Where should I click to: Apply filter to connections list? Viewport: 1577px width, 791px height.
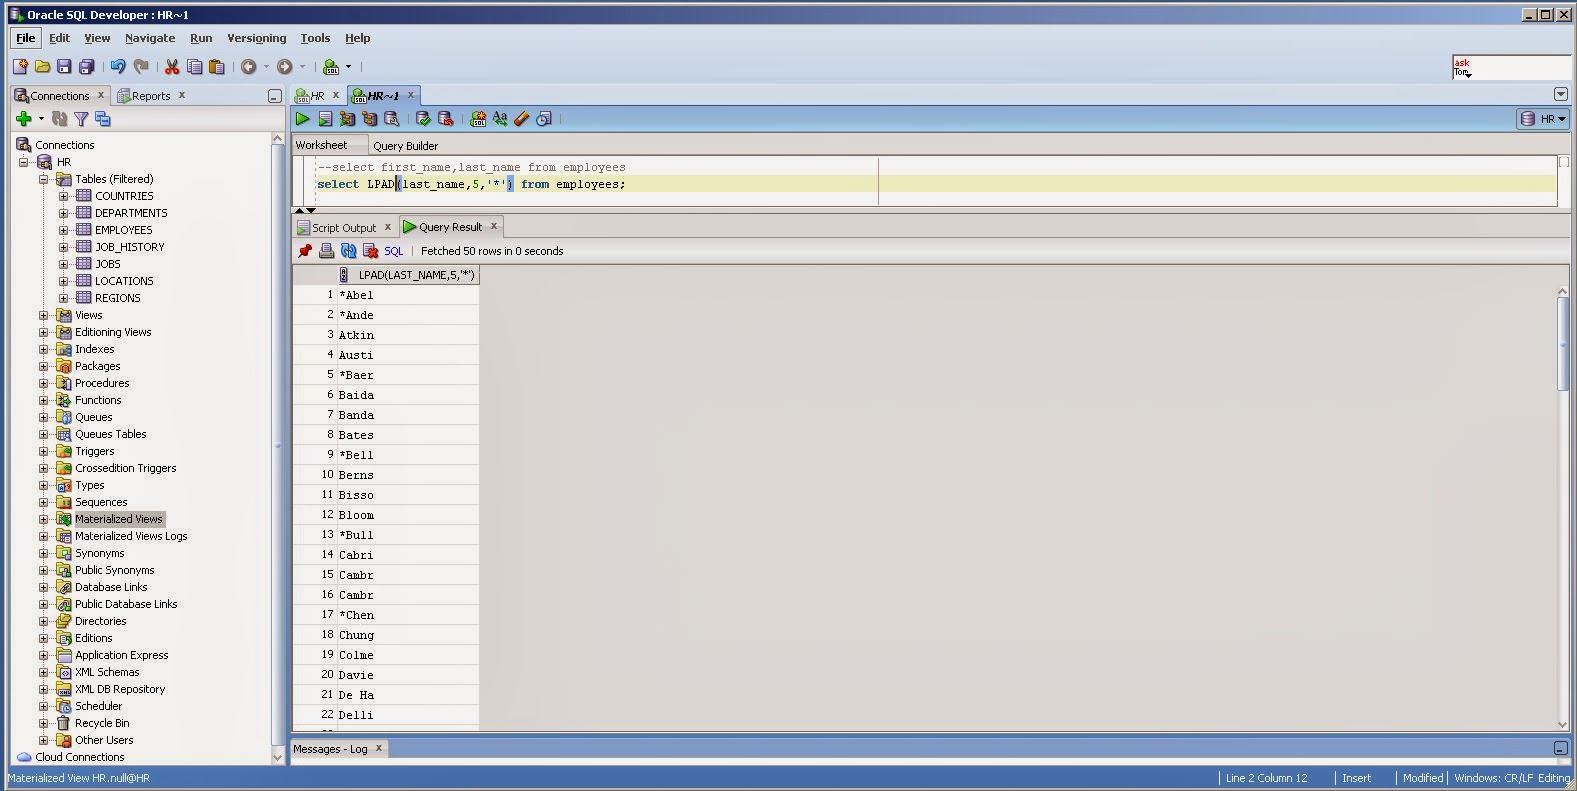click(81, 119)
